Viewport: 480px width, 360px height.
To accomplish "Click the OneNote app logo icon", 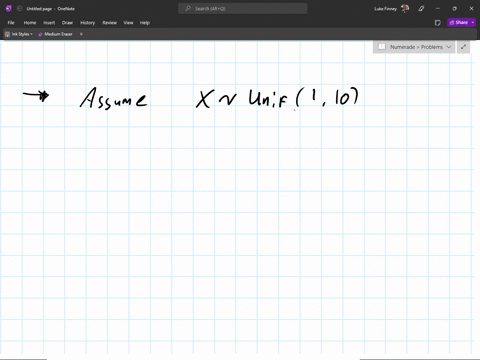I will (x=9, y=9).
